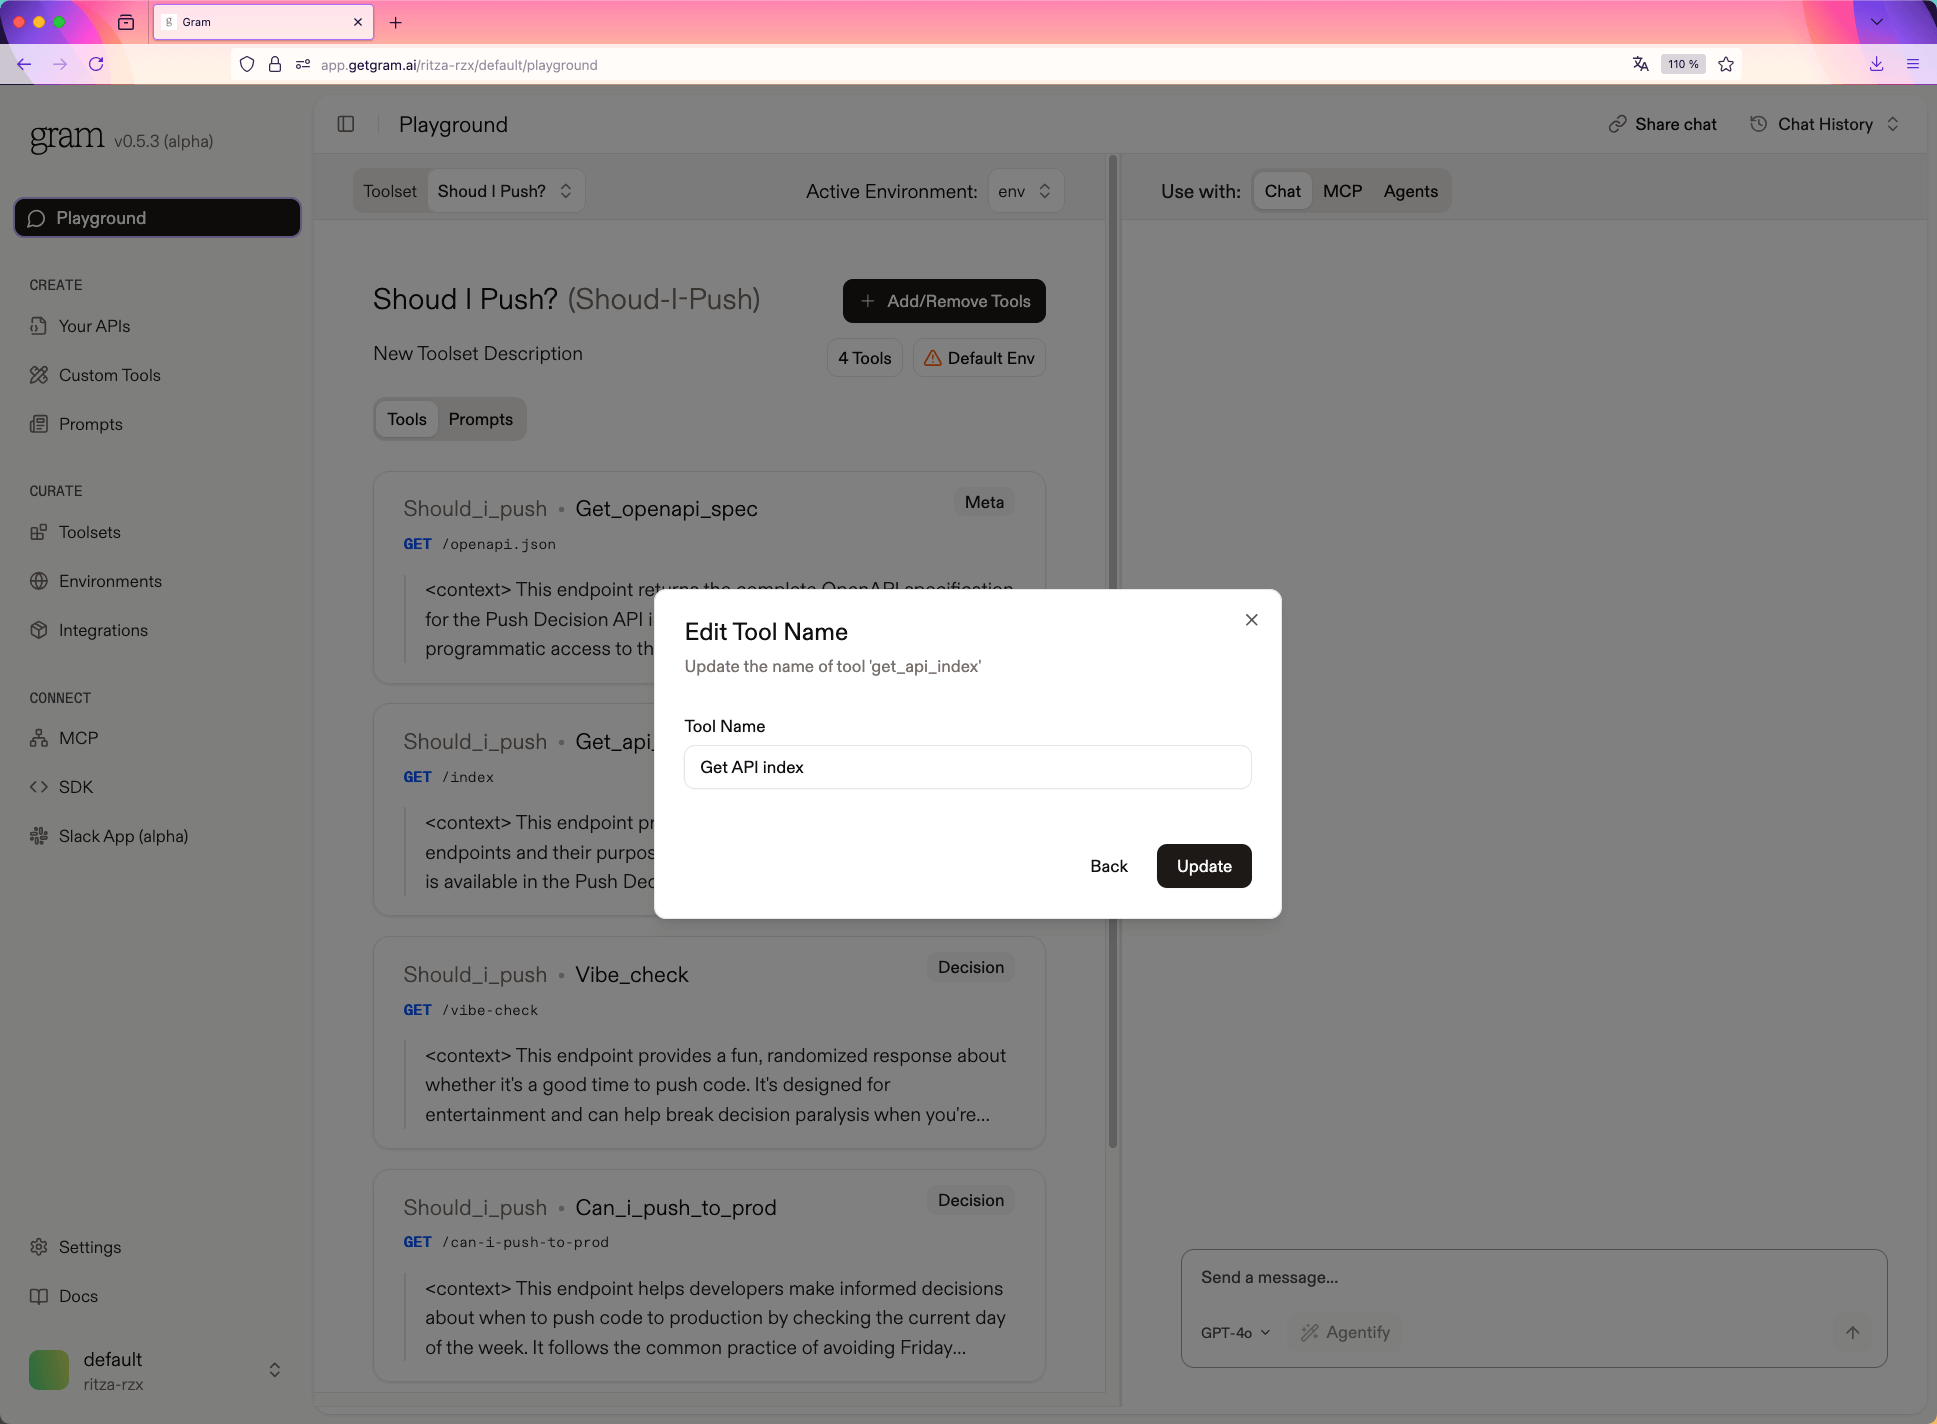Click the site security lock icon
The image size is (1937, 1424).
tap(275, 64)
